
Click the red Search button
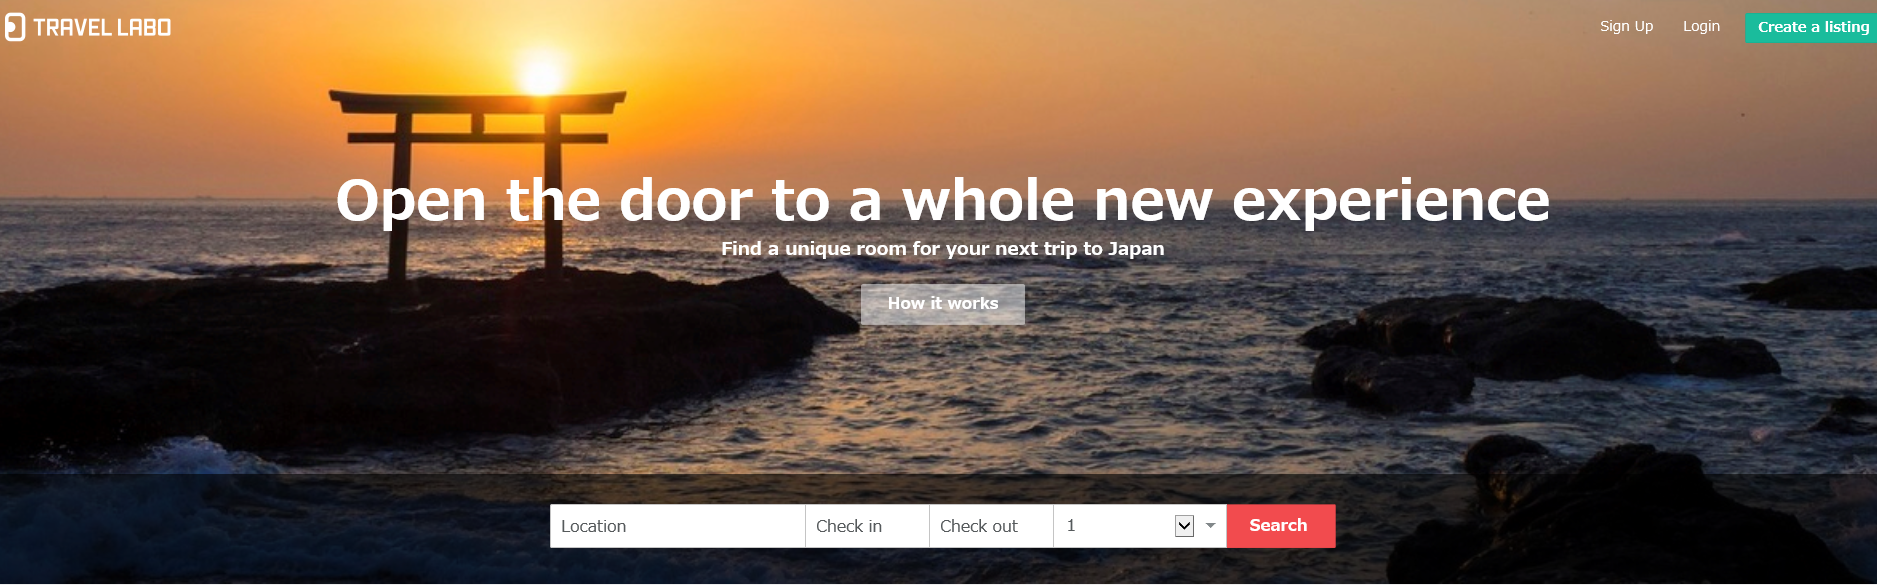coord(1280,526)
